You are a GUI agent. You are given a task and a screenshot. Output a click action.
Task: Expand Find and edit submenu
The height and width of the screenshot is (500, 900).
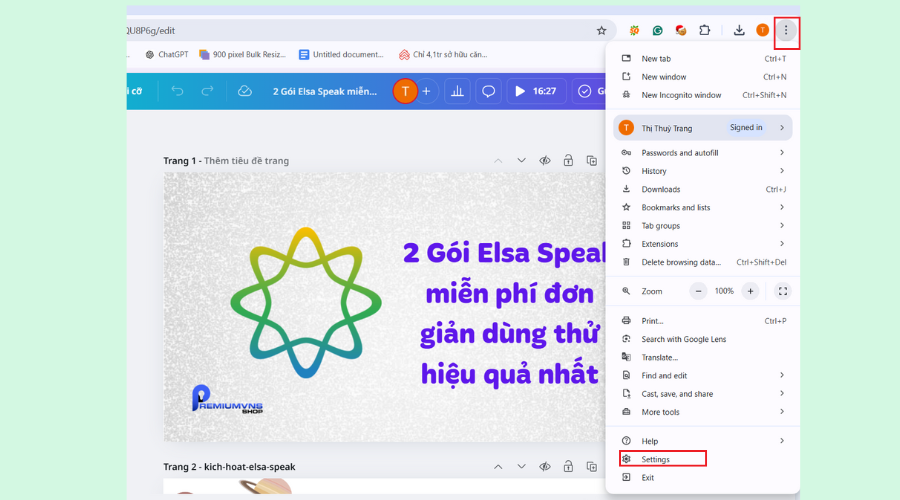pos(703,375)
